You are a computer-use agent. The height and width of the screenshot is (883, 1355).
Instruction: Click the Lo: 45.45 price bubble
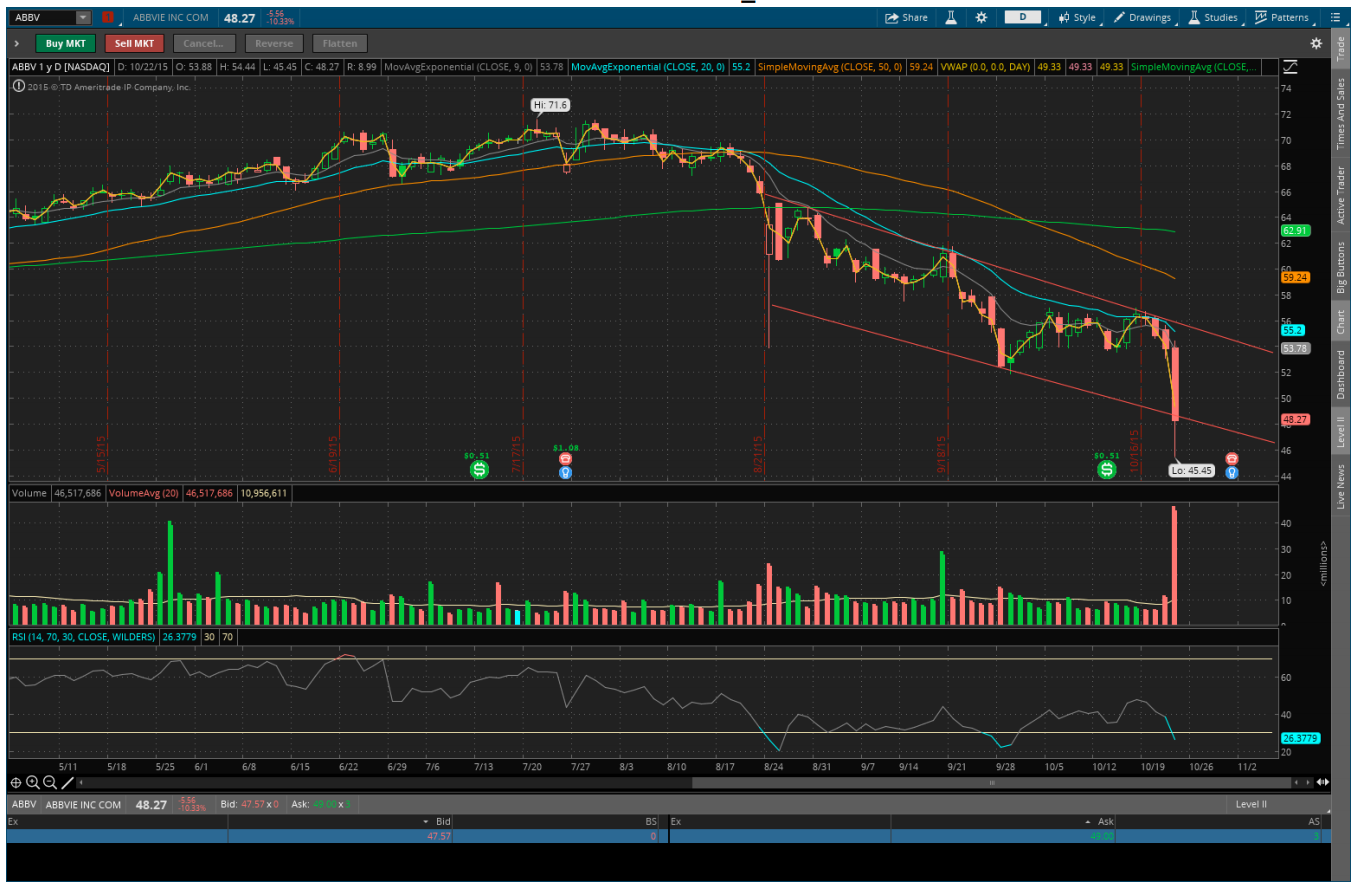1193,470
